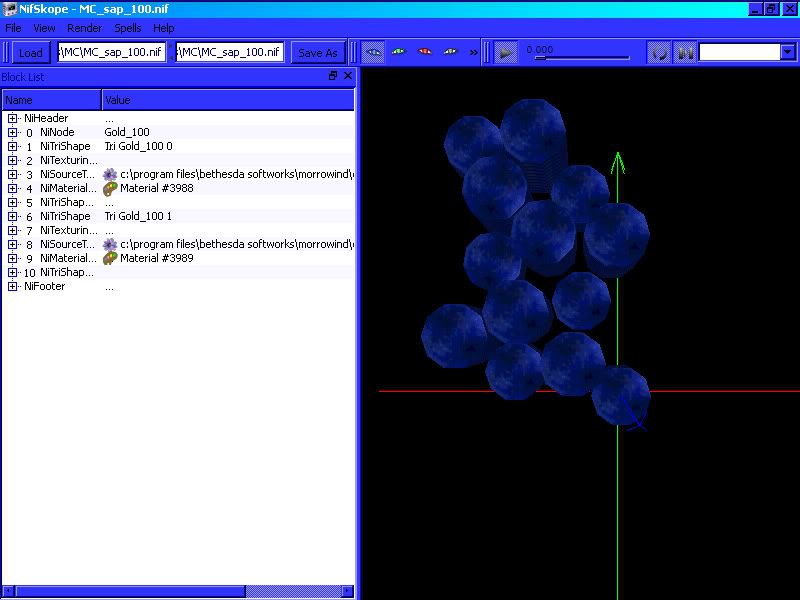Expand block 3 NiSourceTexture
Image resolution: width=800 pixels, height=600 pixels.
pyautogui.click(x=12, y=174)
